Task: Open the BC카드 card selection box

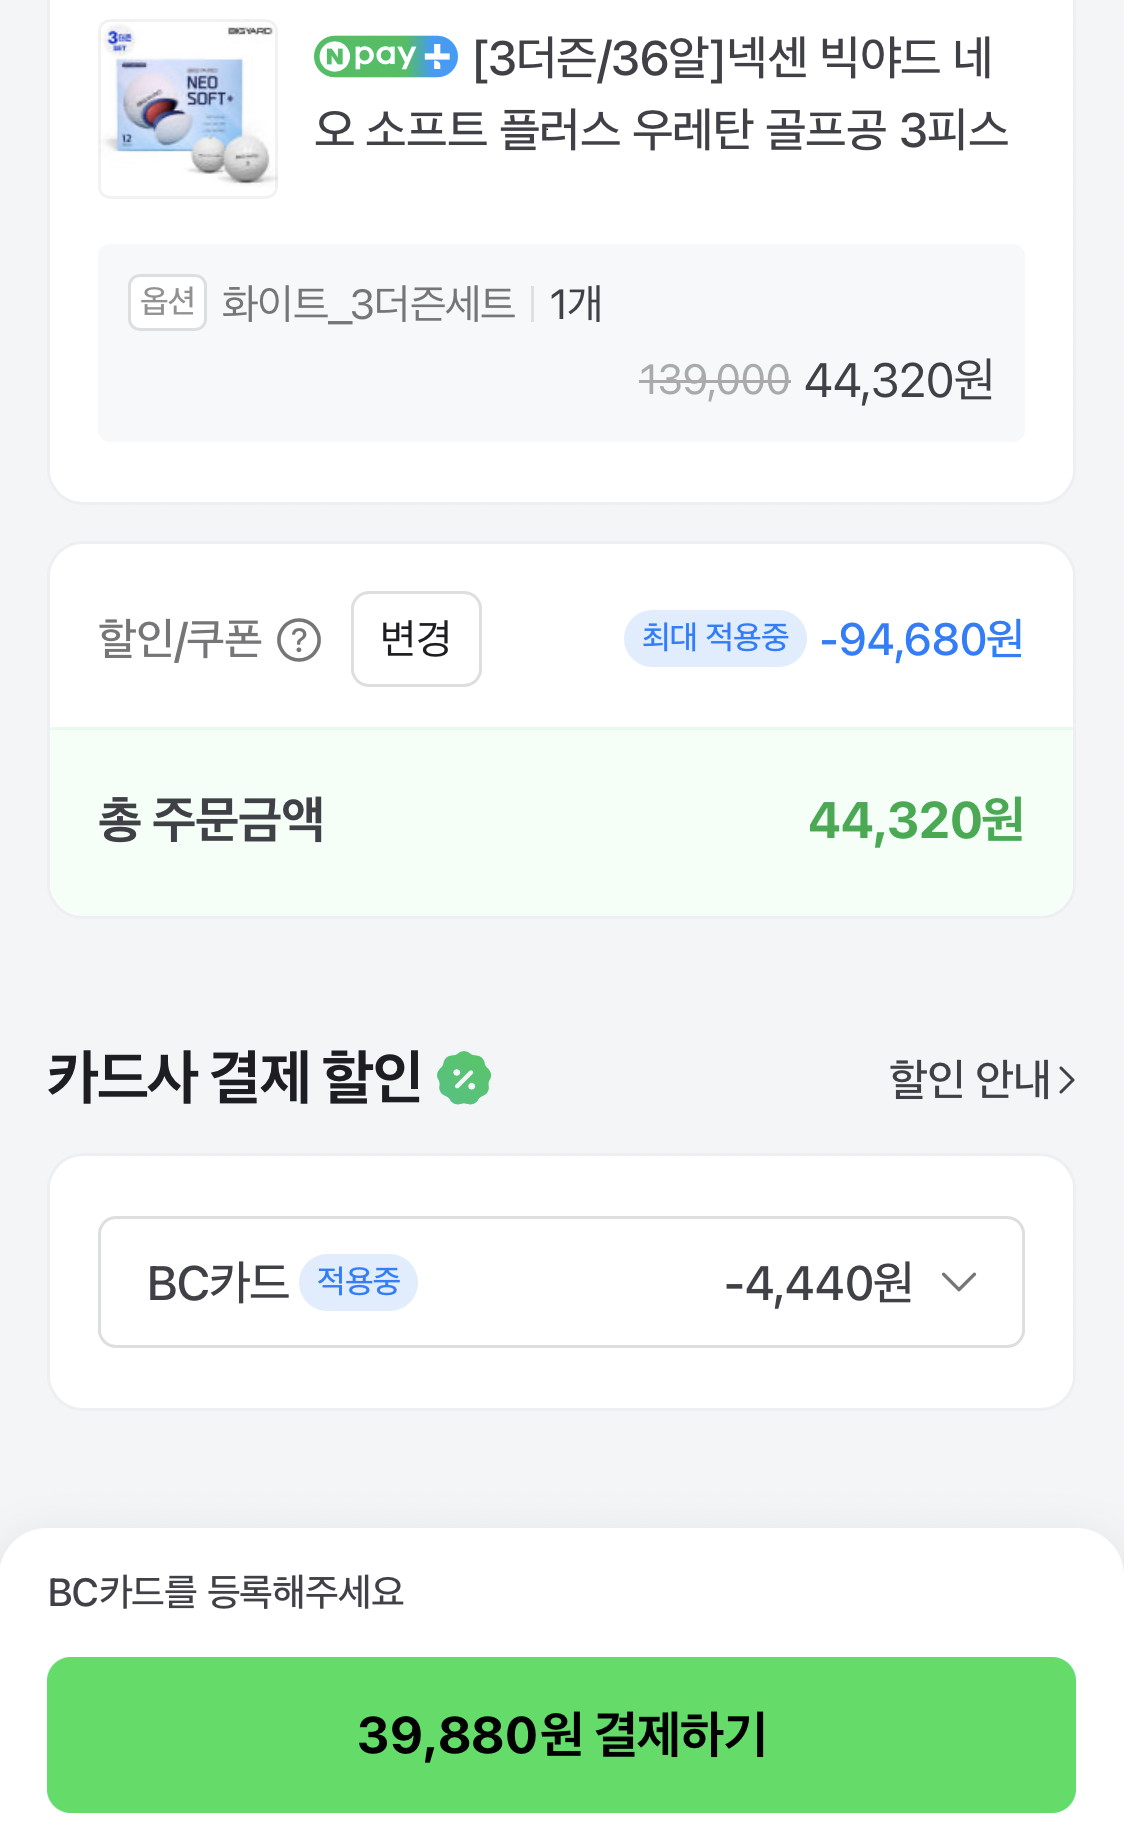Action: (560, 1282)
